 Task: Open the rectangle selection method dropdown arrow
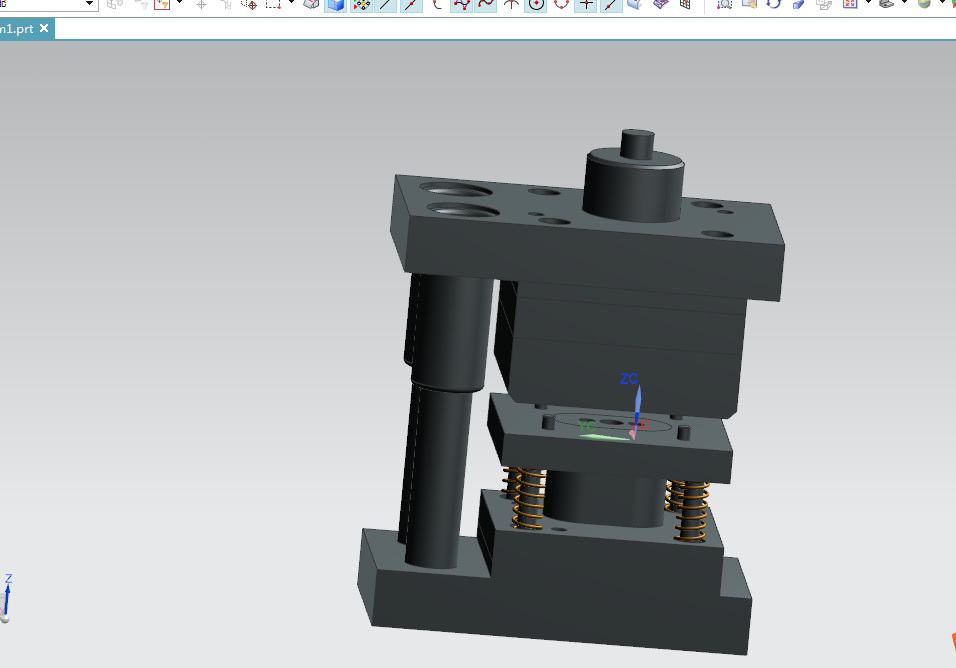point(291,3)
